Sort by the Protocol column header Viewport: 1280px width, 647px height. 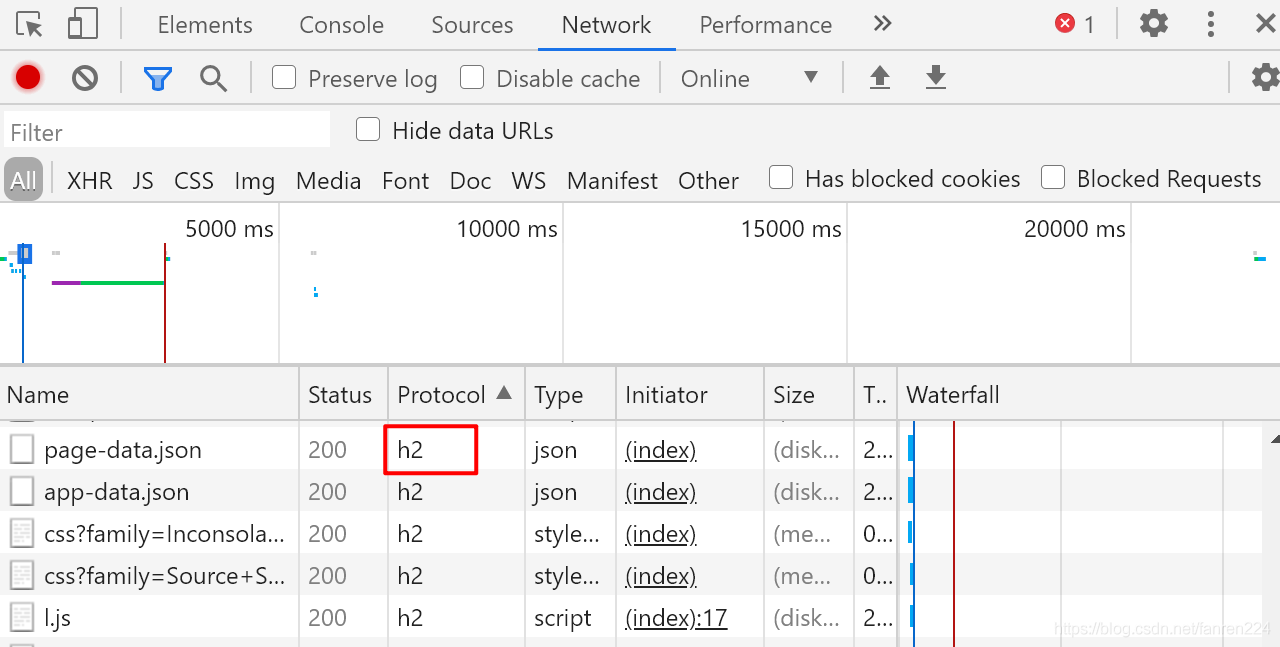pyautogui.click(x=441, y=395)
